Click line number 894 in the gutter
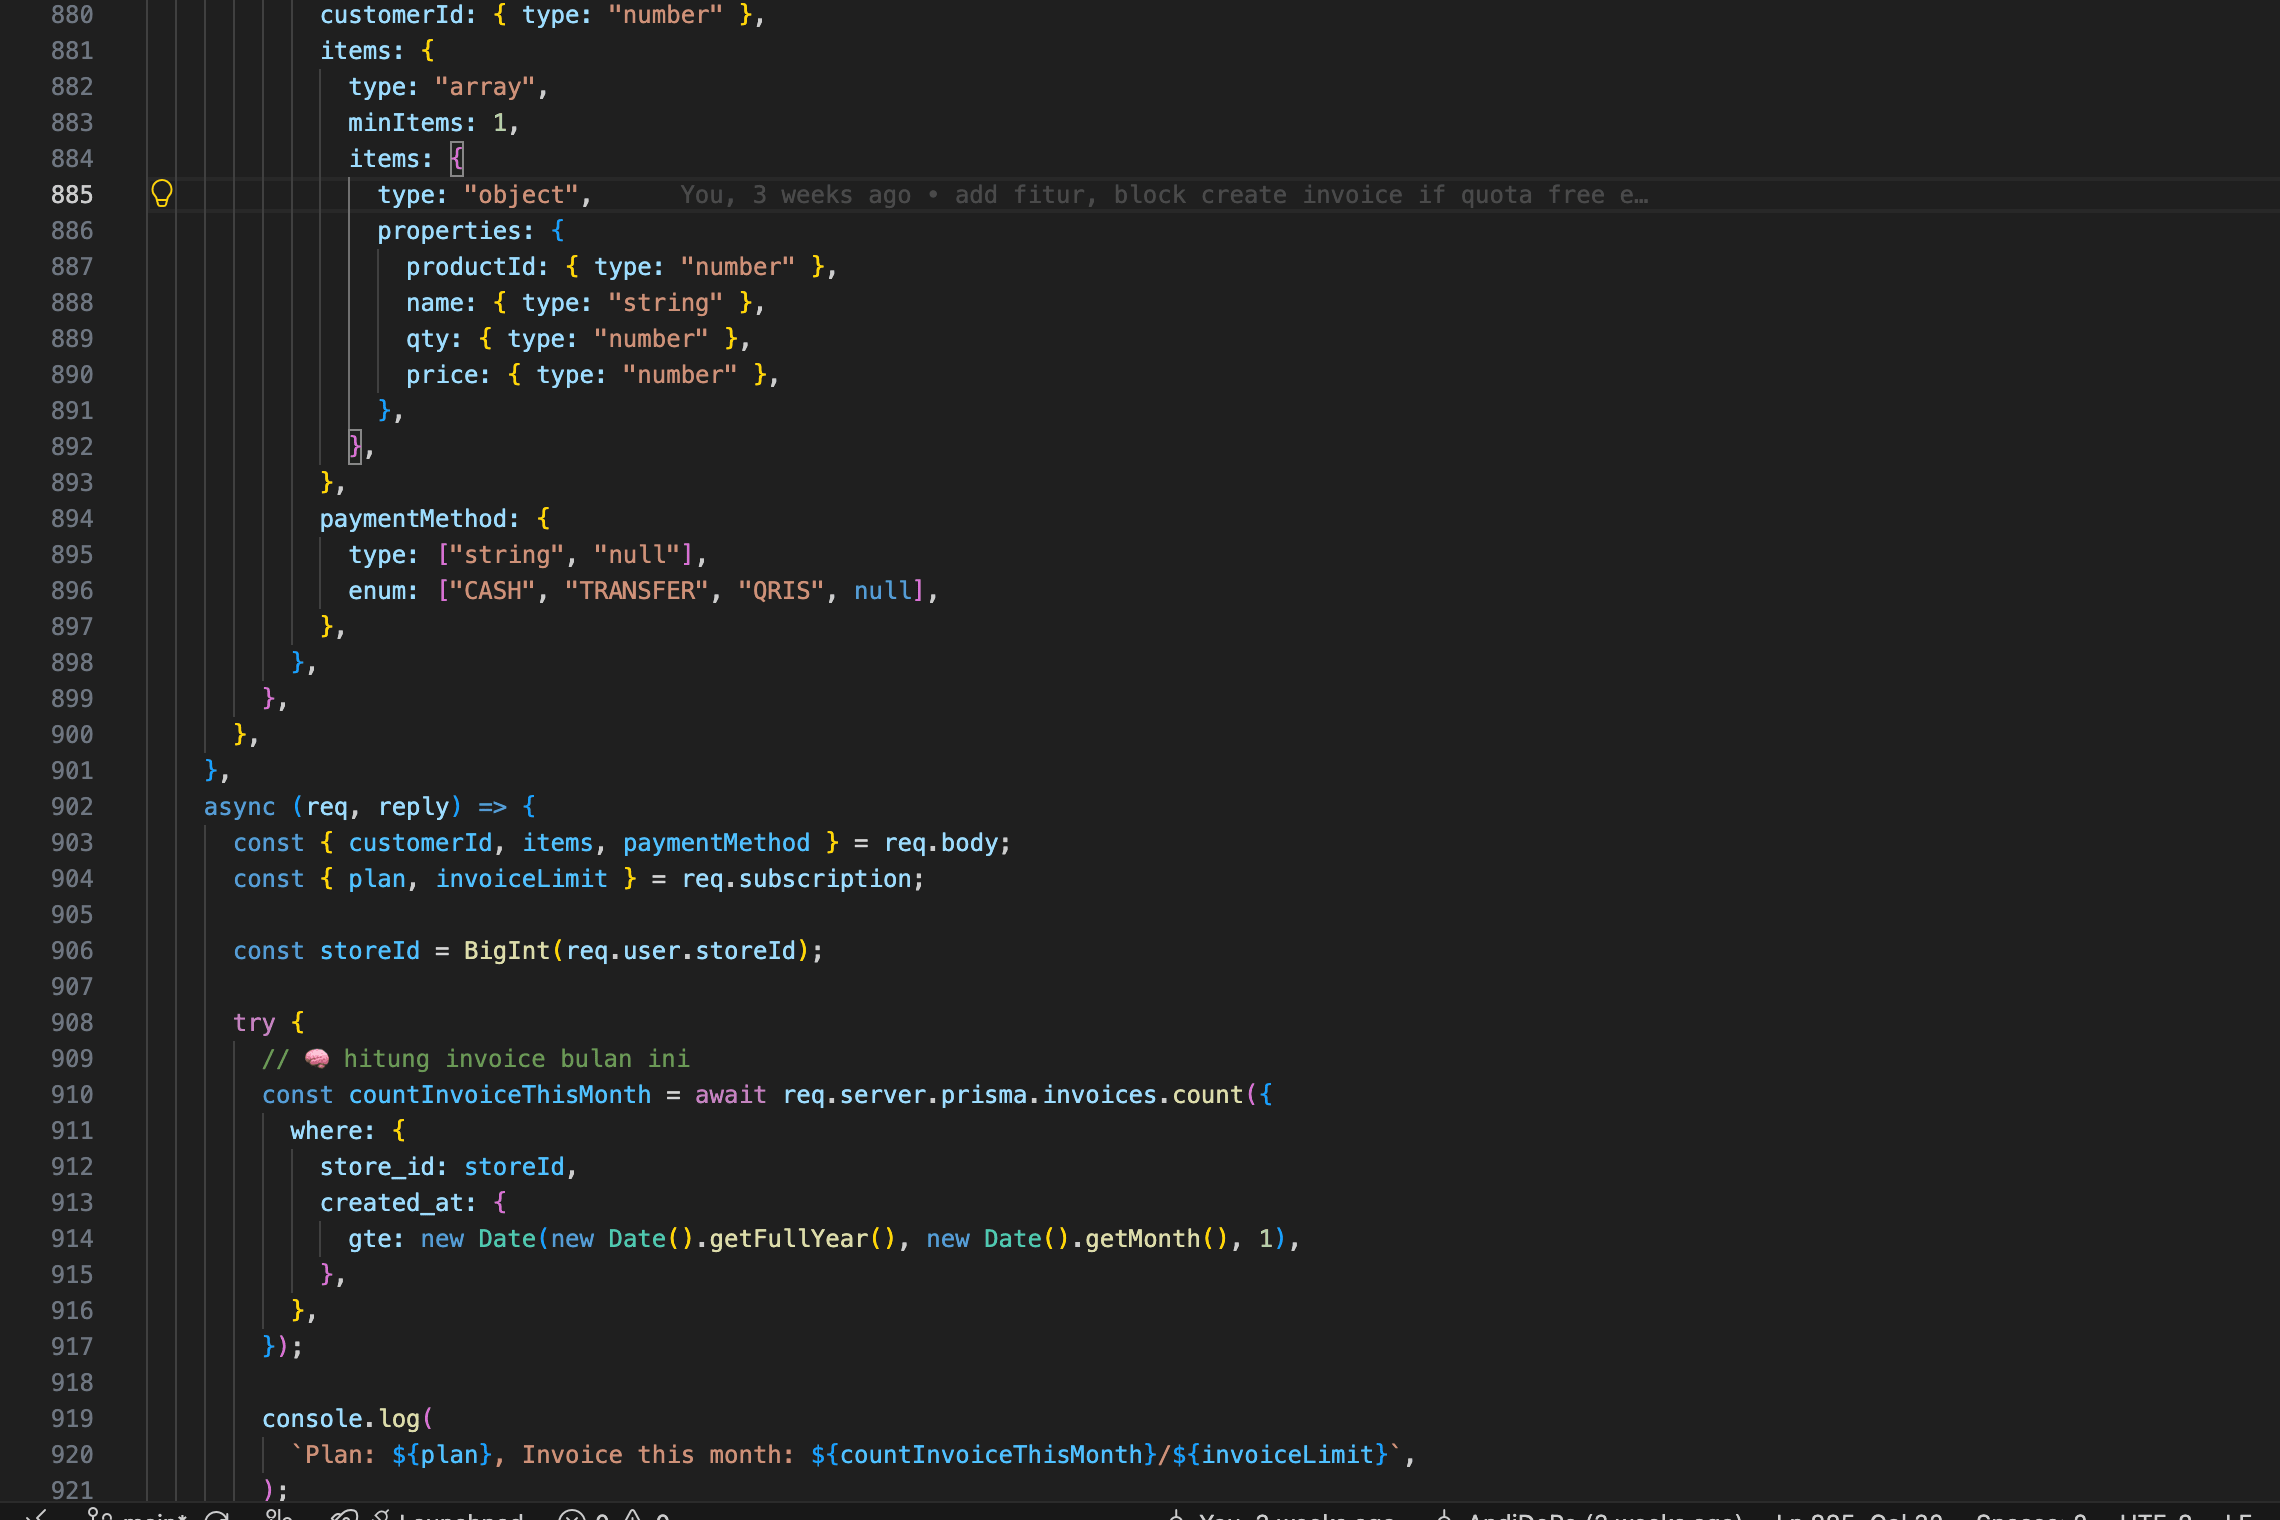Viewport: 2280px width, 1520px height. tap(72, 519)
